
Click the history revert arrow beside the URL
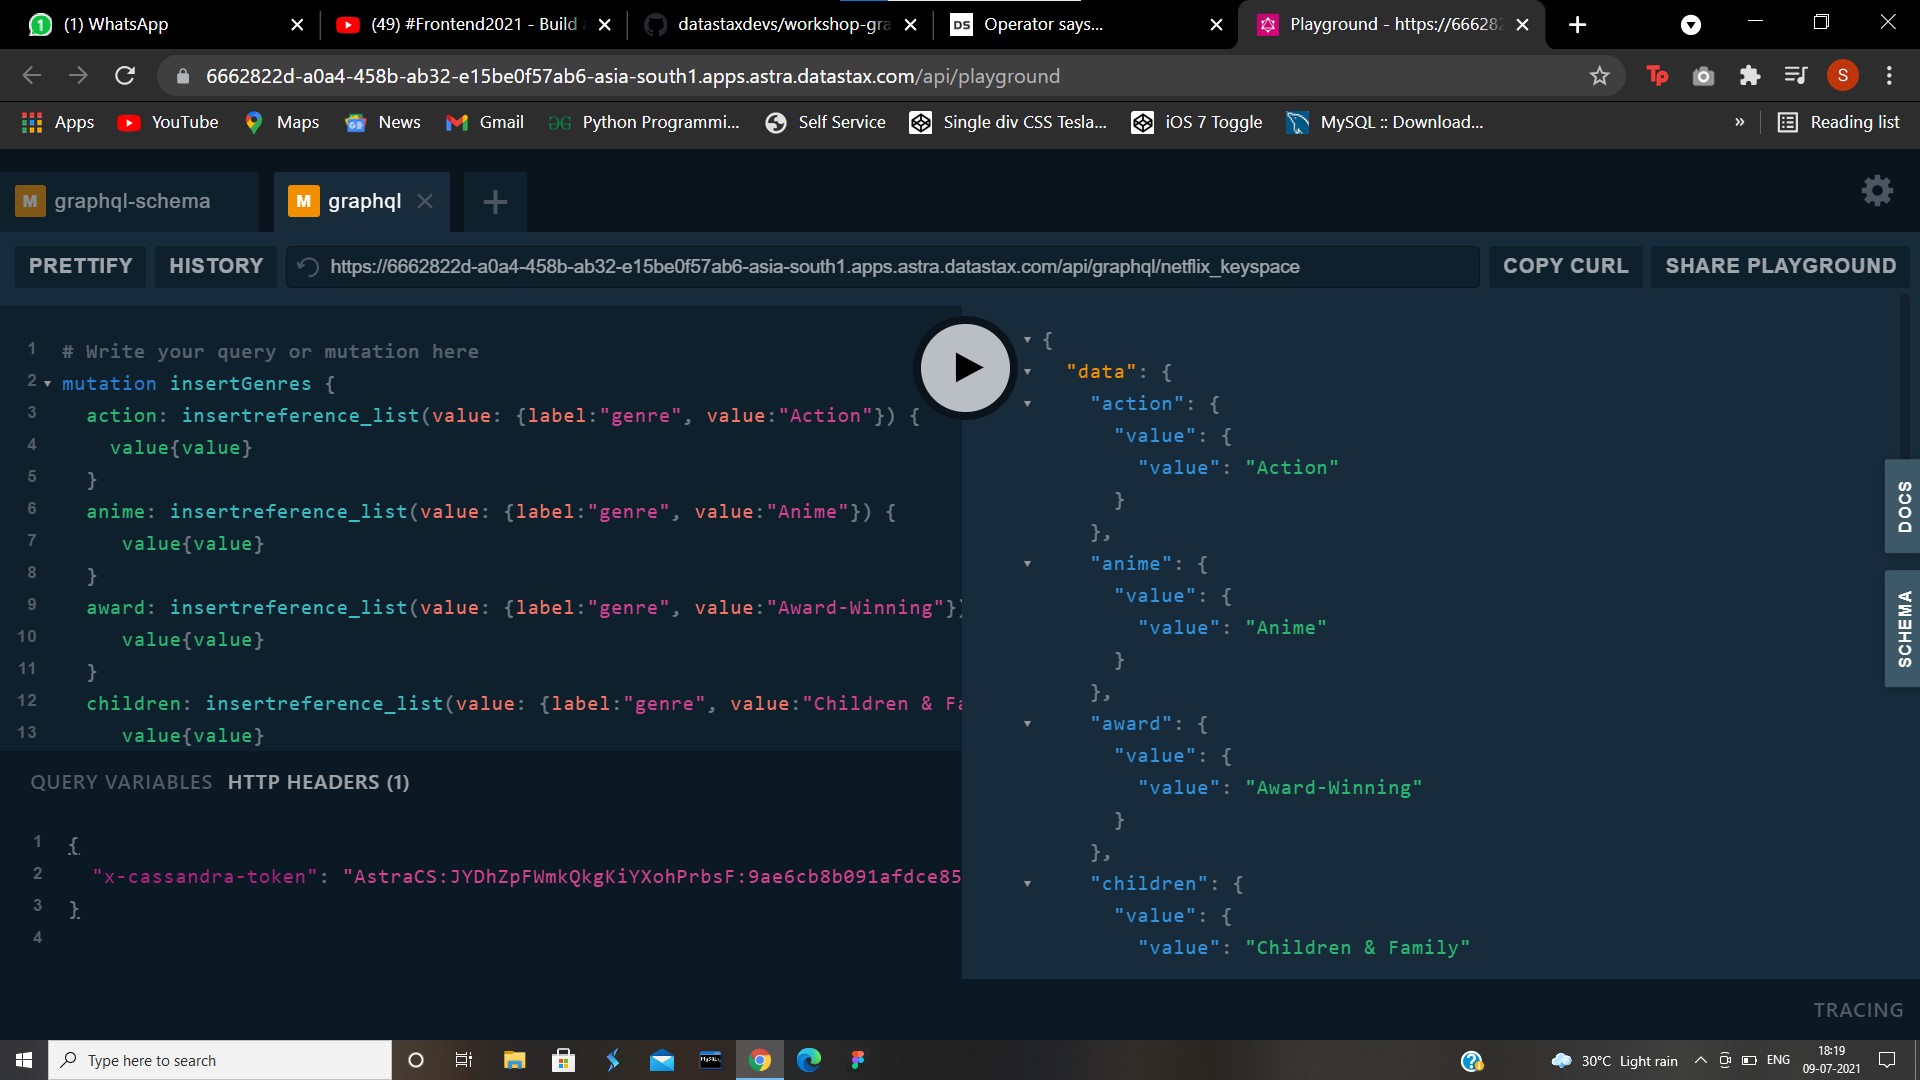[307, 267]
